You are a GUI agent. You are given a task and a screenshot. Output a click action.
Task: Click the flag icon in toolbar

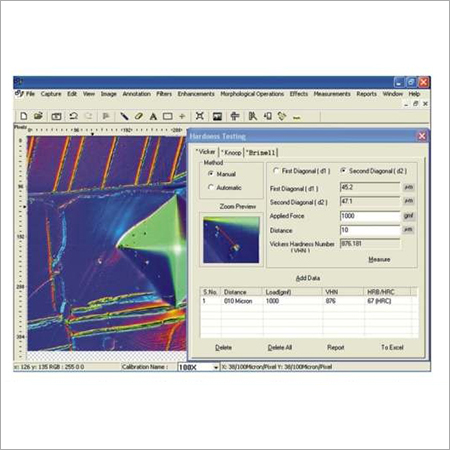106,116
